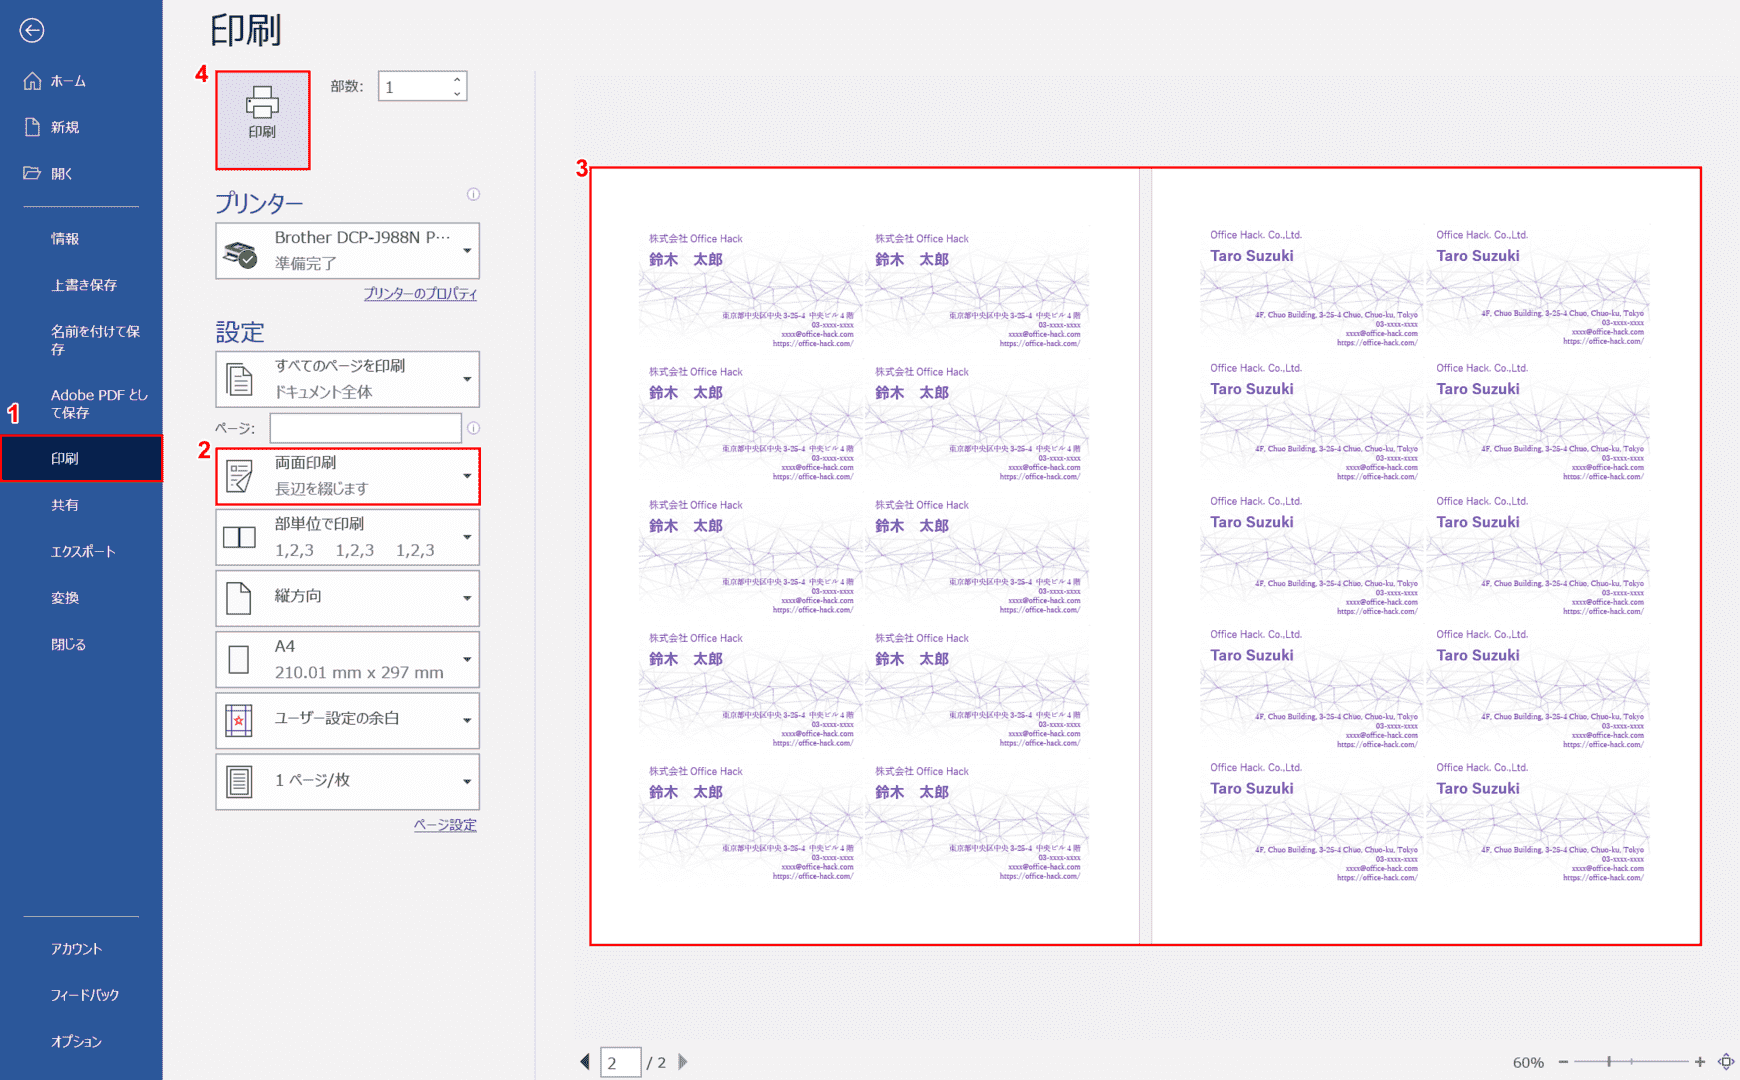Viewport: 1740px width, 1080px height.
Task: Click the 印刷 print button
Action: click(262, 119)
